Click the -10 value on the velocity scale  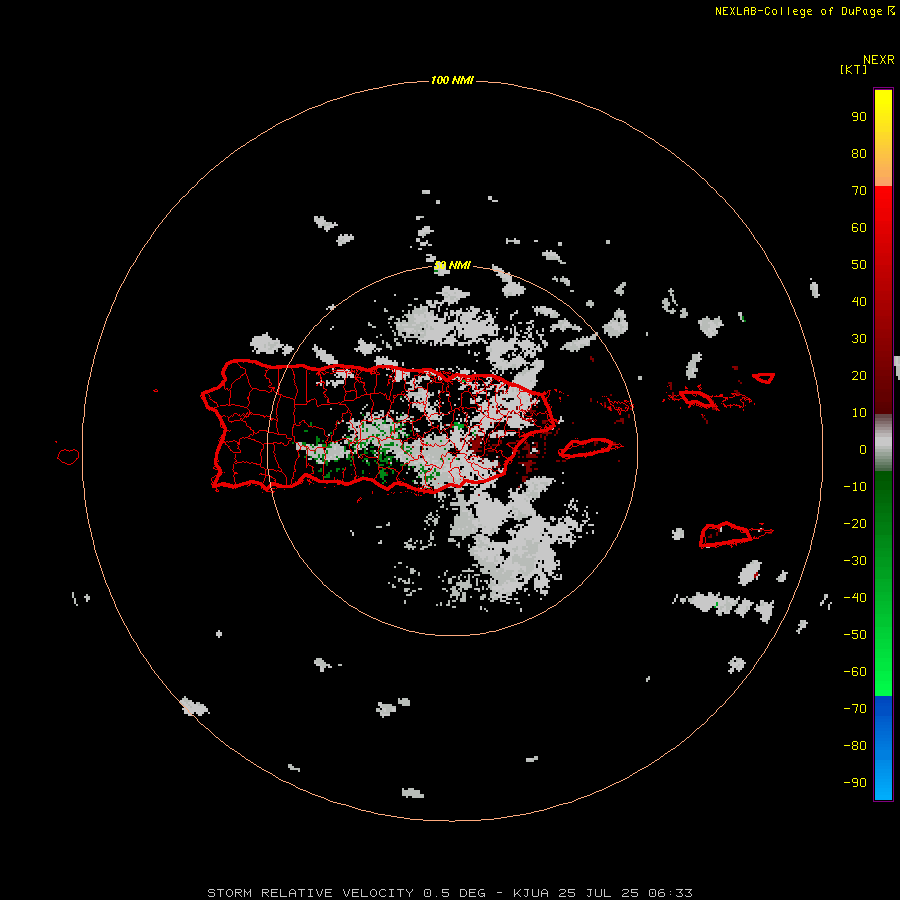[855, 487]
